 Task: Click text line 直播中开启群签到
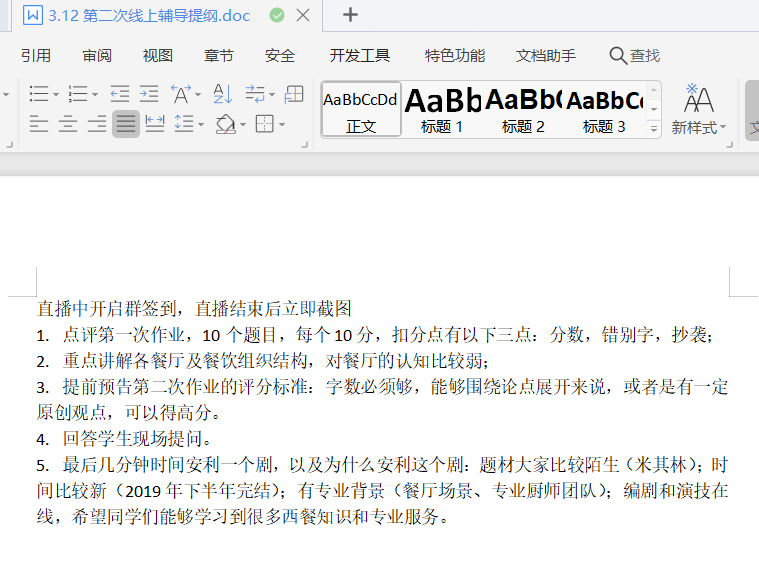pyautogui.click(x=195, y=308)
